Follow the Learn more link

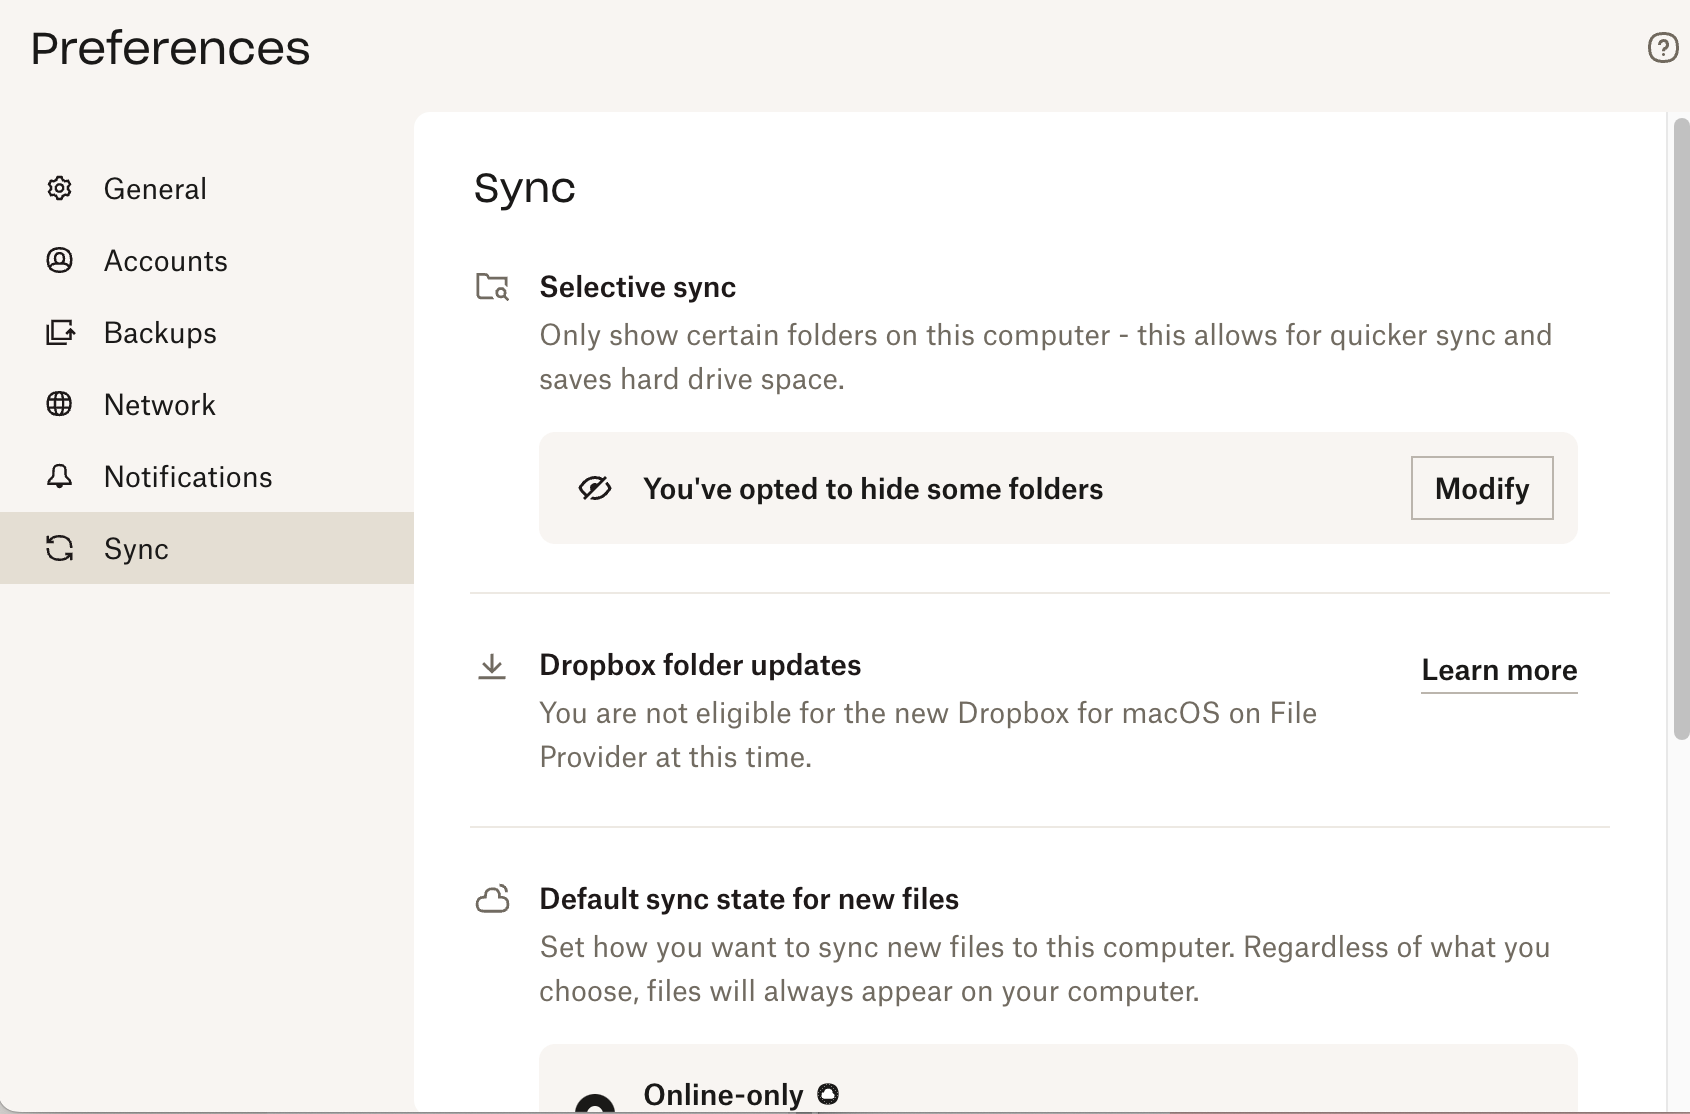[1499, 670]
